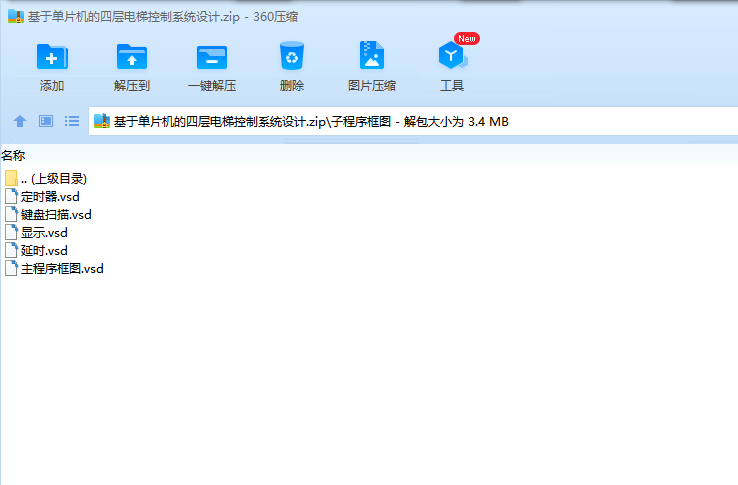Open the 图片压缩 image compression tool
738x485 pixels.
tap(372, 55)
